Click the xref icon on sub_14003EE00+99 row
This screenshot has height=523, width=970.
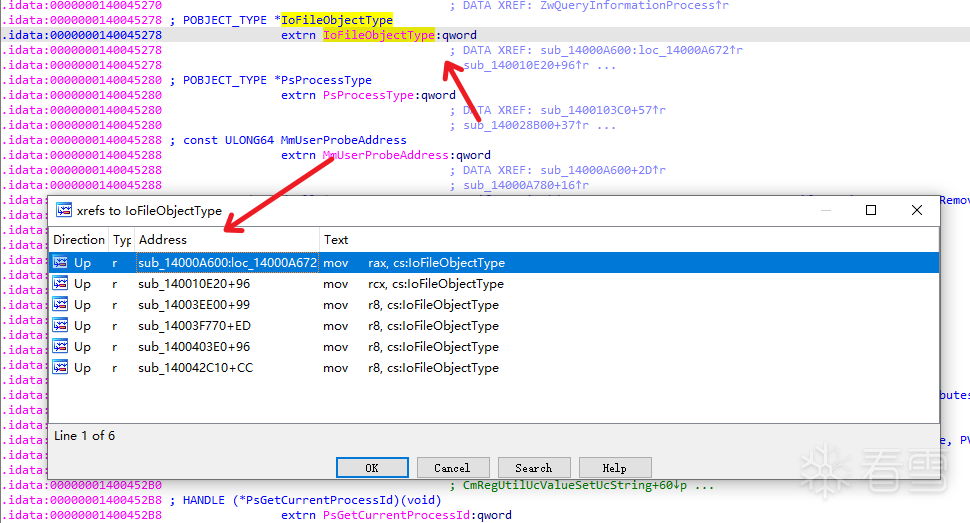click(x=60, y=305)
